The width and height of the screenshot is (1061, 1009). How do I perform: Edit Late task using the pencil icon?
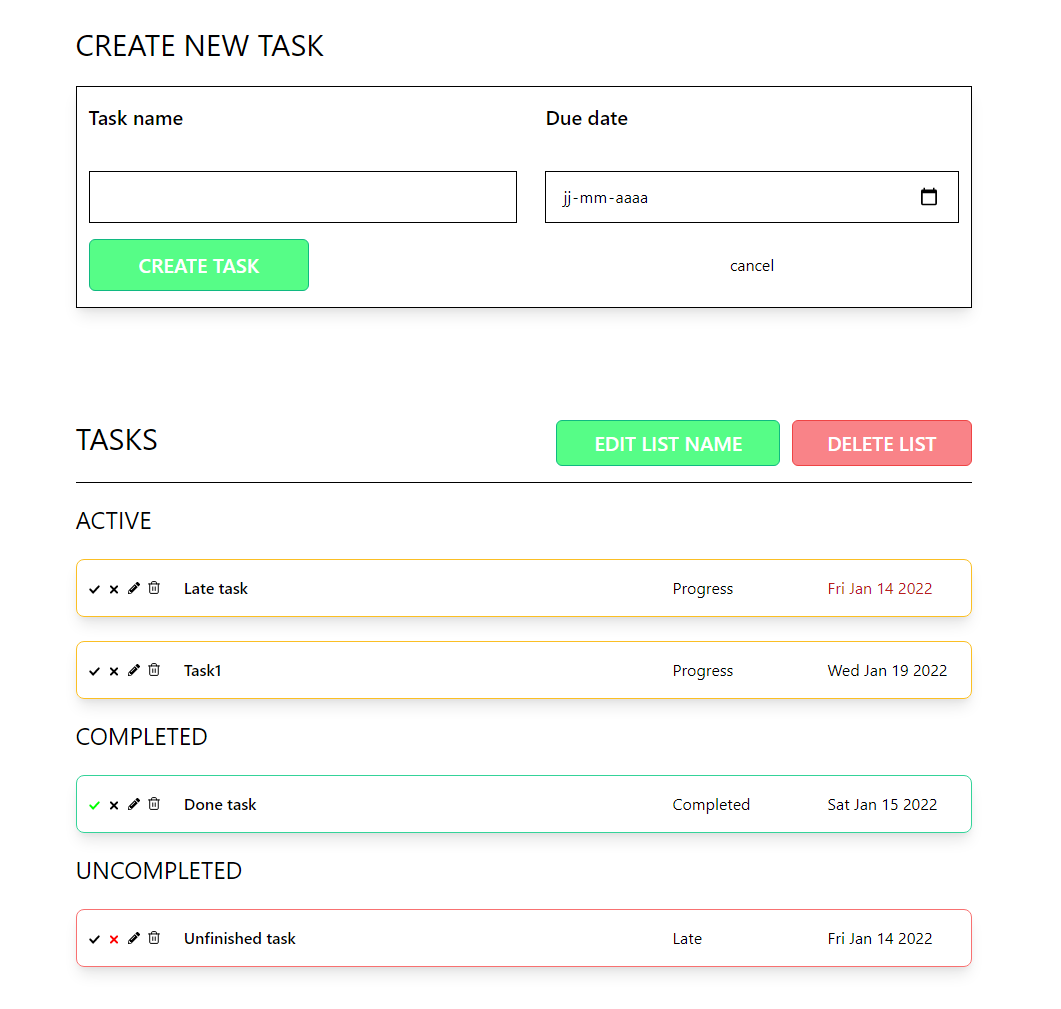[134, 588]
